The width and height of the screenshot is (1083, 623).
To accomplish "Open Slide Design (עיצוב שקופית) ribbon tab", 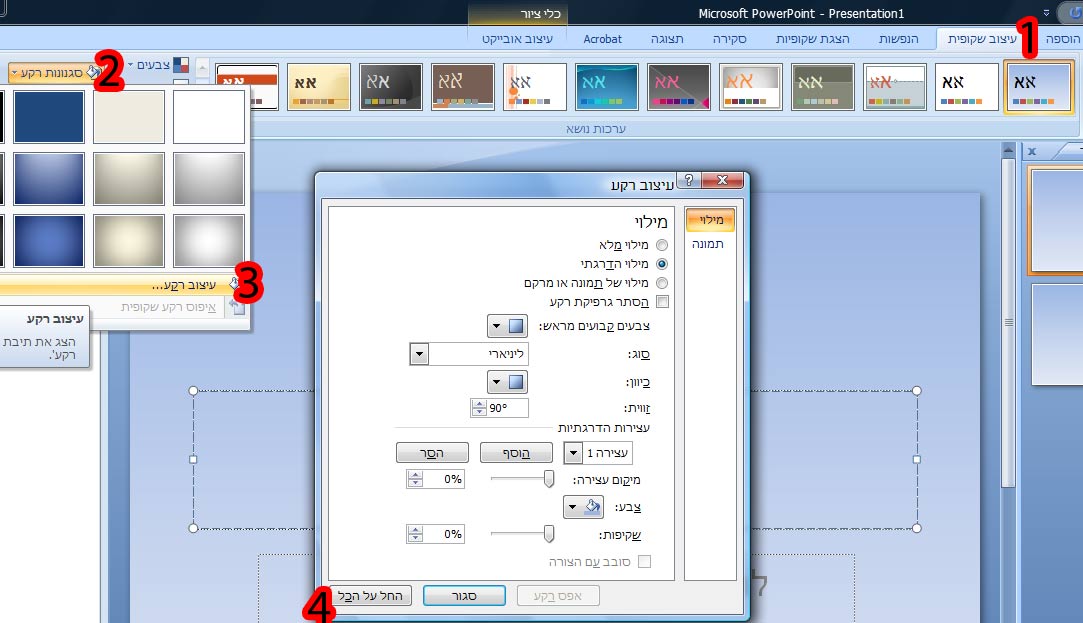I will pos(981,39).
